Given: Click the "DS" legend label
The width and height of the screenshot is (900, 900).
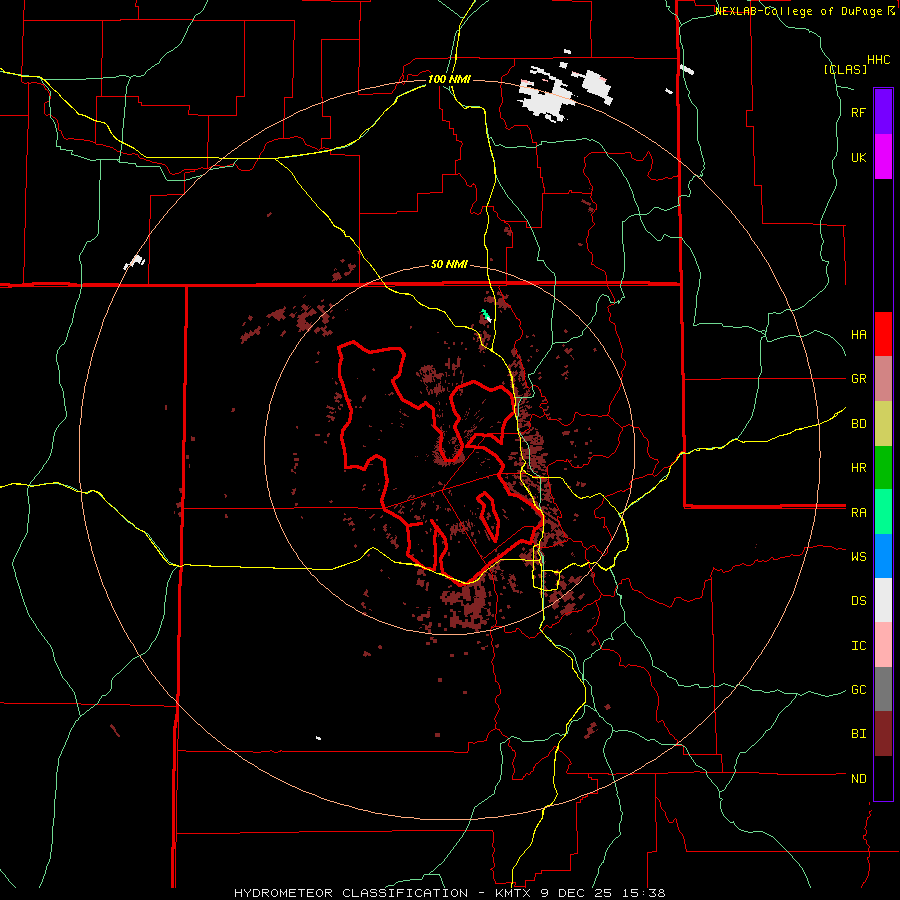Looking at the screenshot, I should click(x=858, y=601).
